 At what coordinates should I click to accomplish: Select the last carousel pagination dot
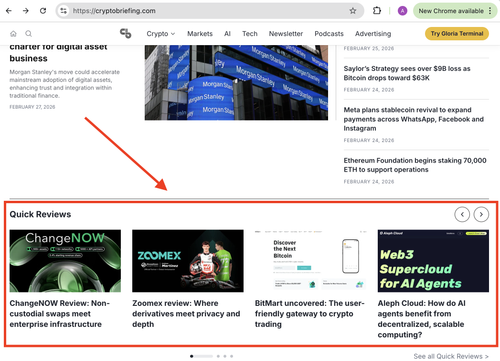coord(231,356)
